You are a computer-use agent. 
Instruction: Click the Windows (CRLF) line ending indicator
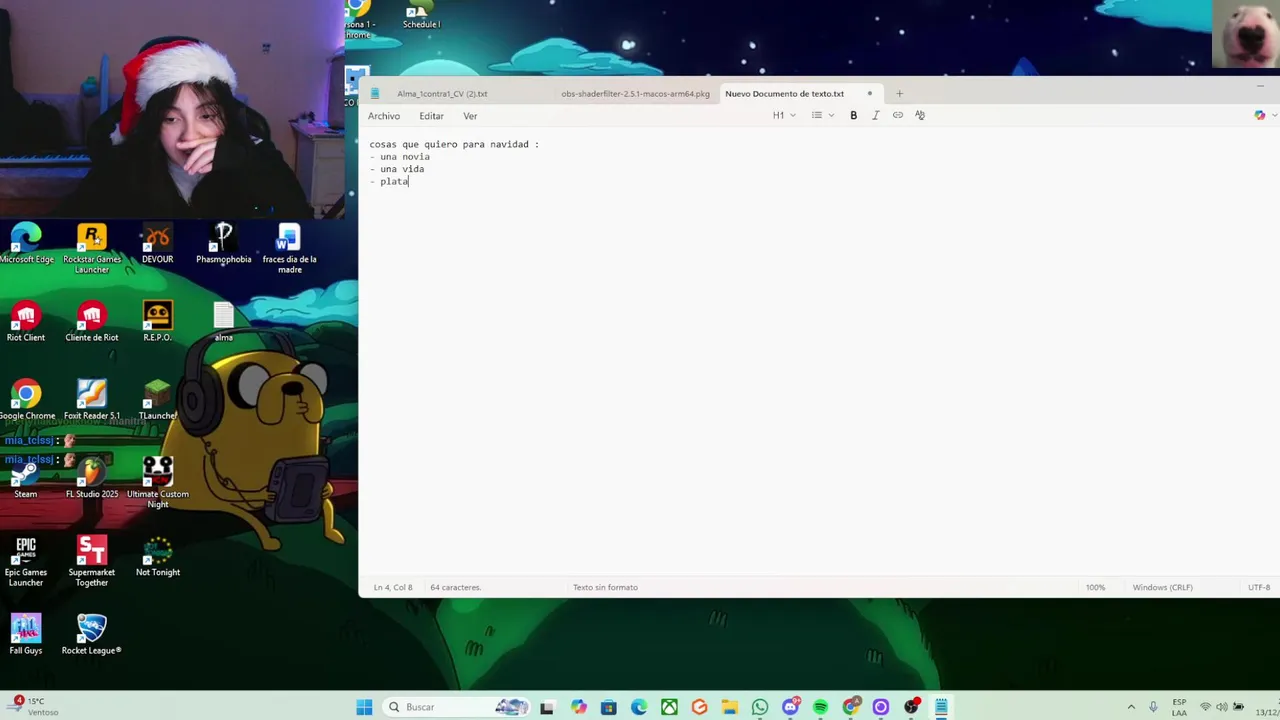1162,587
